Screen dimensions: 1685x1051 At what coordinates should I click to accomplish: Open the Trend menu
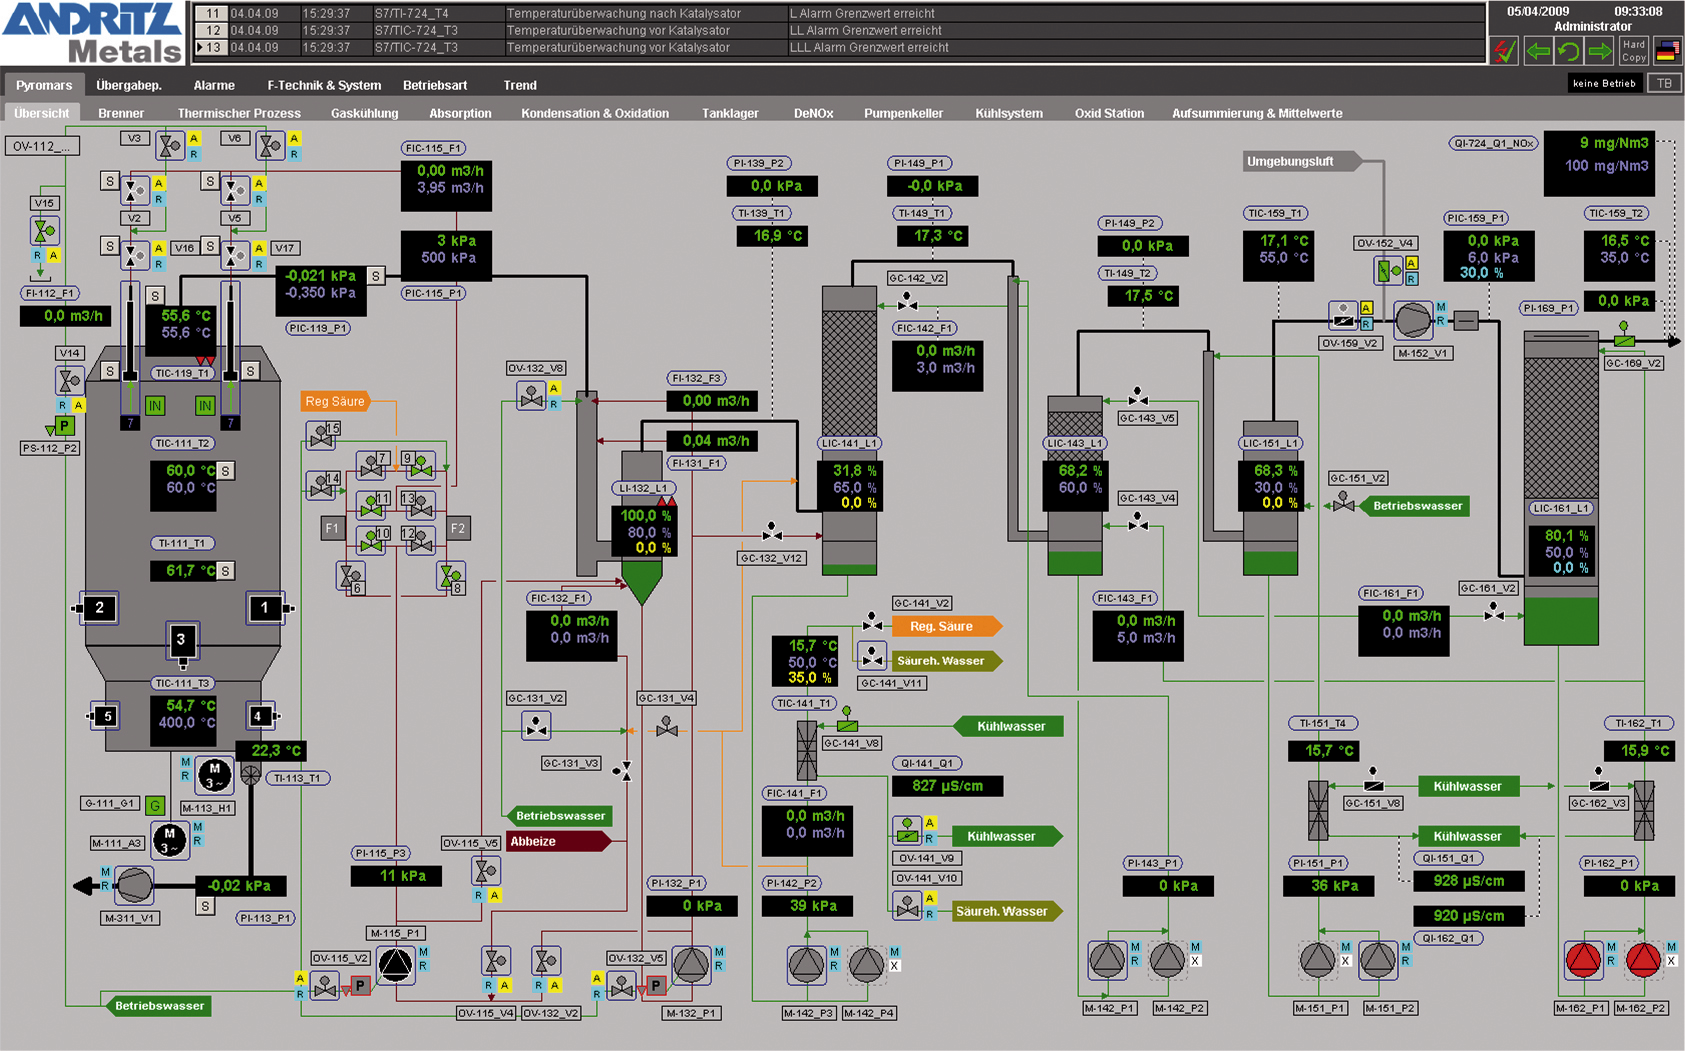[x=520, y=85]
